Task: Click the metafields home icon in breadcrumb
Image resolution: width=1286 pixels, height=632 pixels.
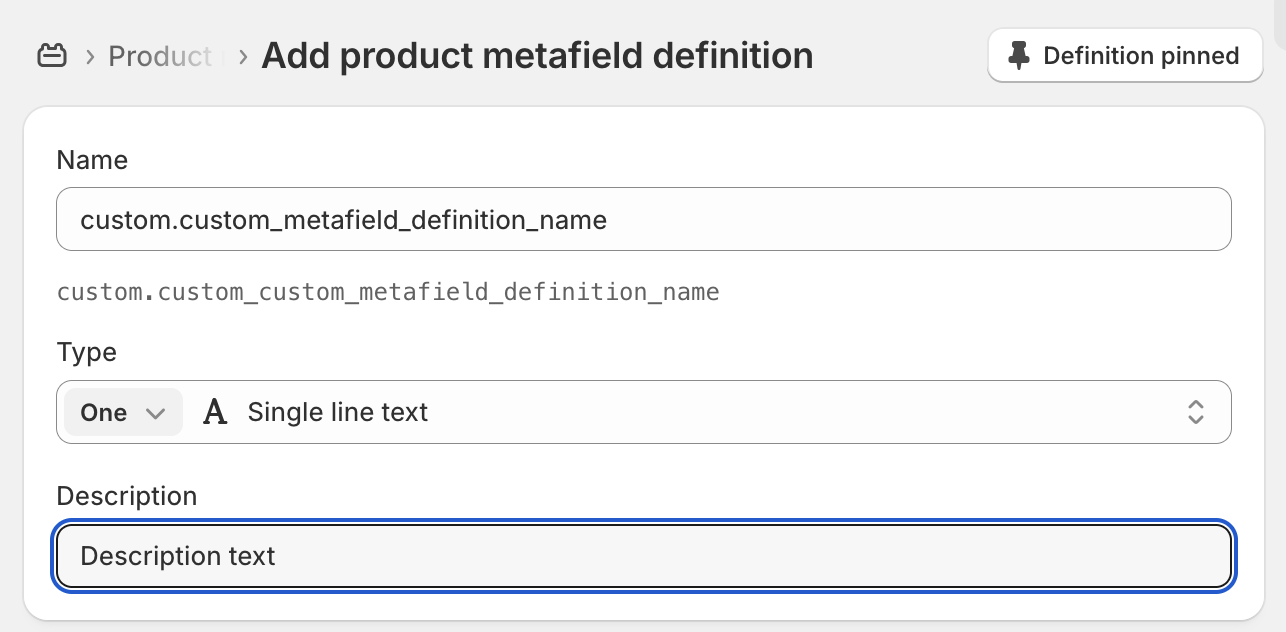Action: tap(51, 57)
